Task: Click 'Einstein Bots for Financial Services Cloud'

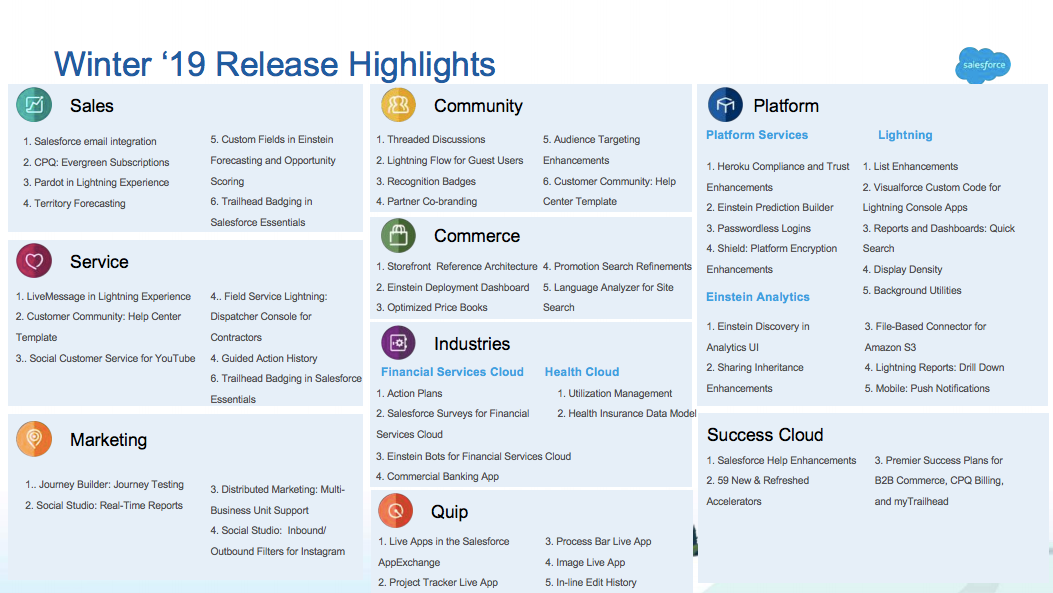Action: [x=473, y=457]
